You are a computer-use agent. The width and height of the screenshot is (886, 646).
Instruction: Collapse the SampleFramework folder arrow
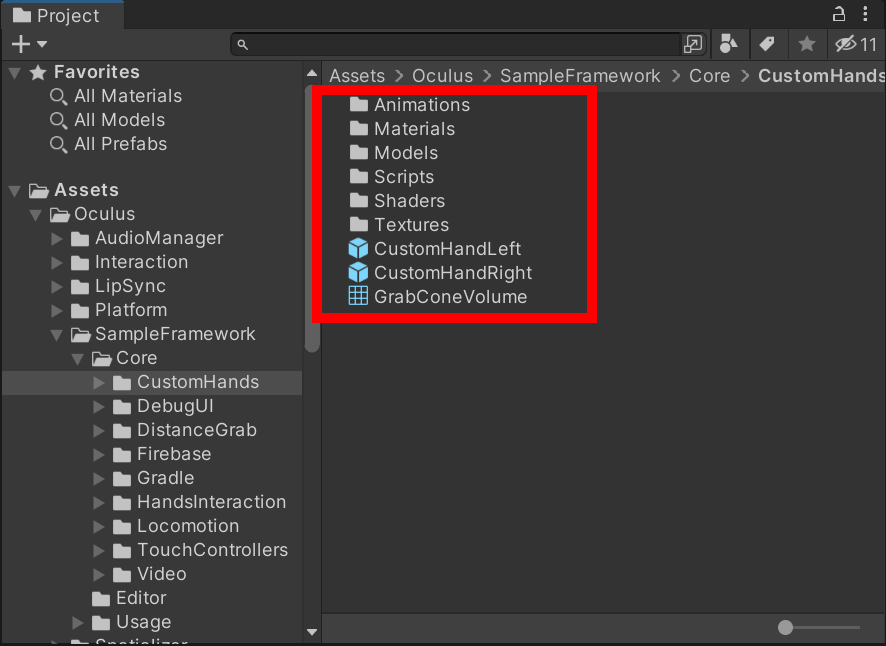coord(57,335)
